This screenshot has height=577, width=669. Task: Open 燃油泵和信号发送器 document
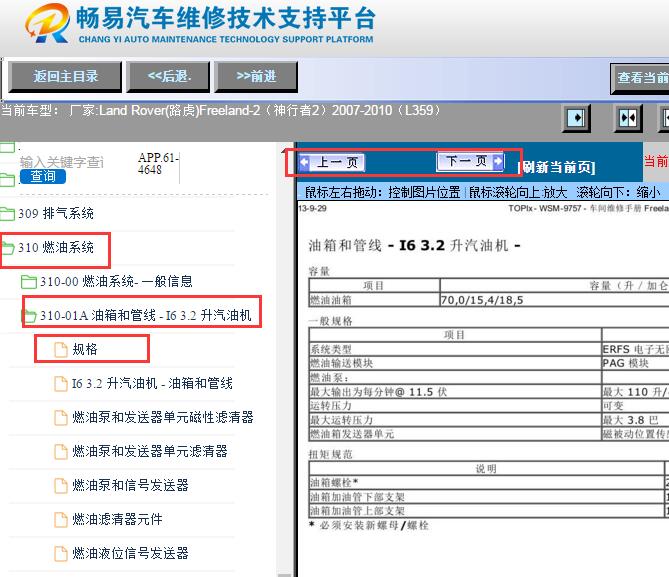point(130,485)
